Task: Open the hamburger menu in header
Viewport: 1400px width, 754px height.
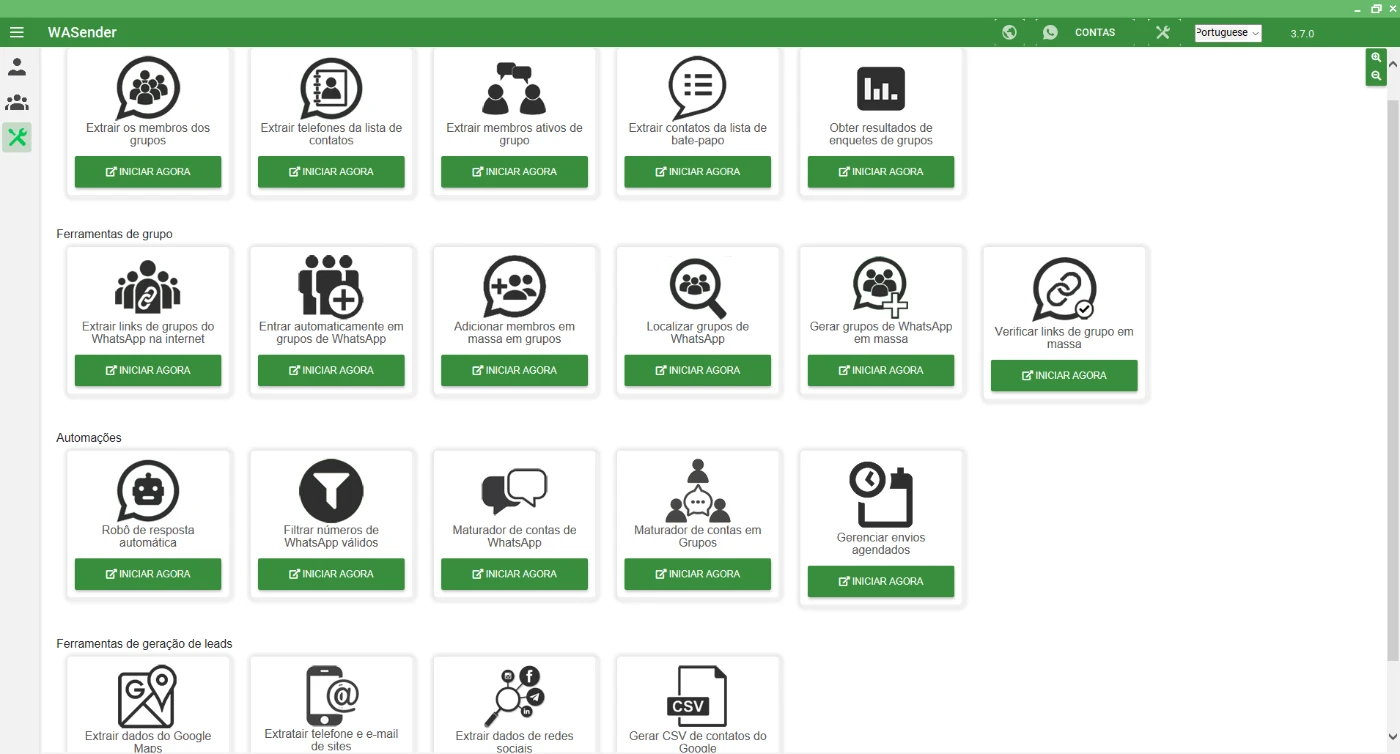Action: [x=16, y=32]
